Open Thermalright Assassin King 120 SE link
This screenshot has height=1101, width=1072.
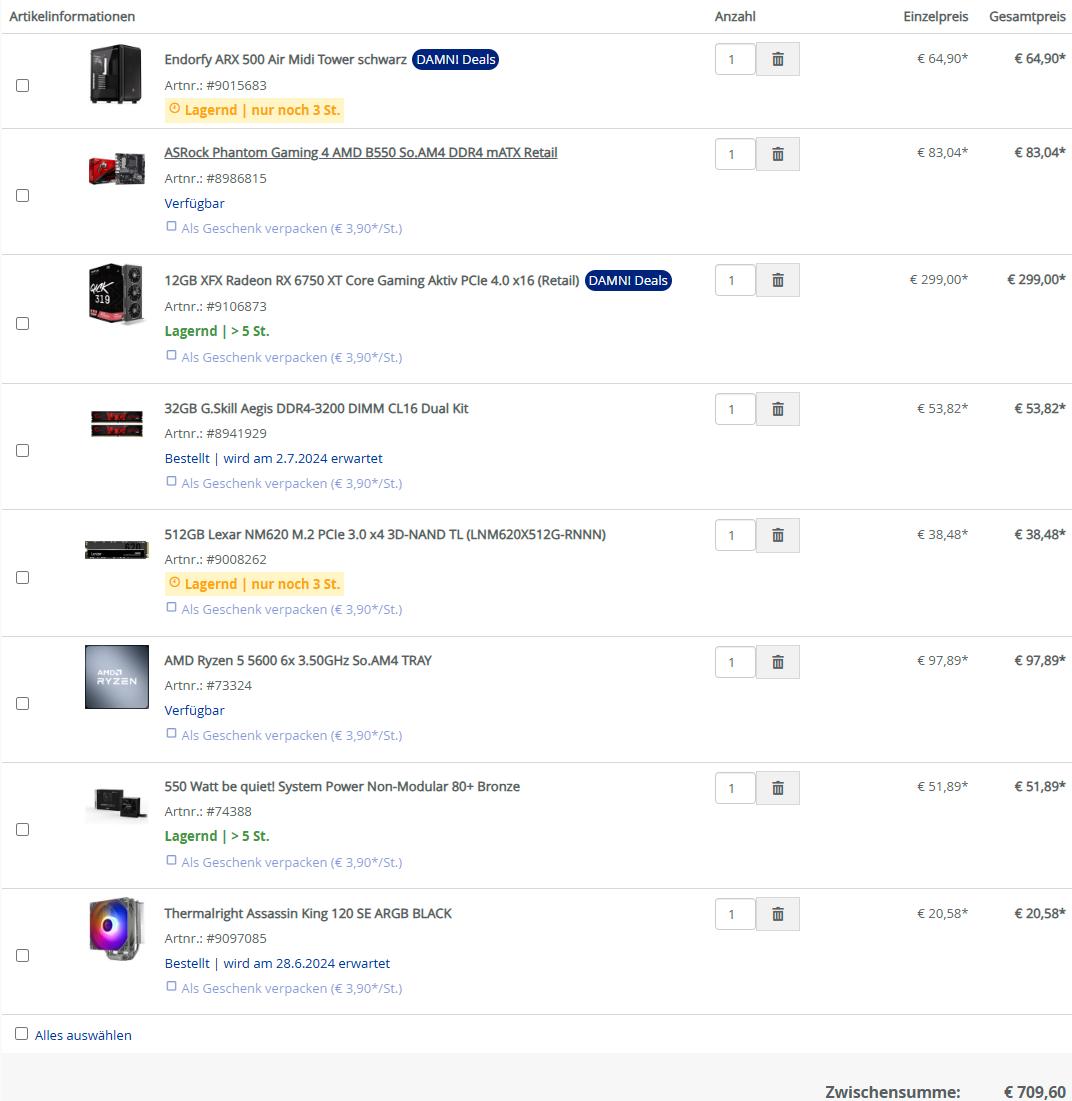coord(308,914)
